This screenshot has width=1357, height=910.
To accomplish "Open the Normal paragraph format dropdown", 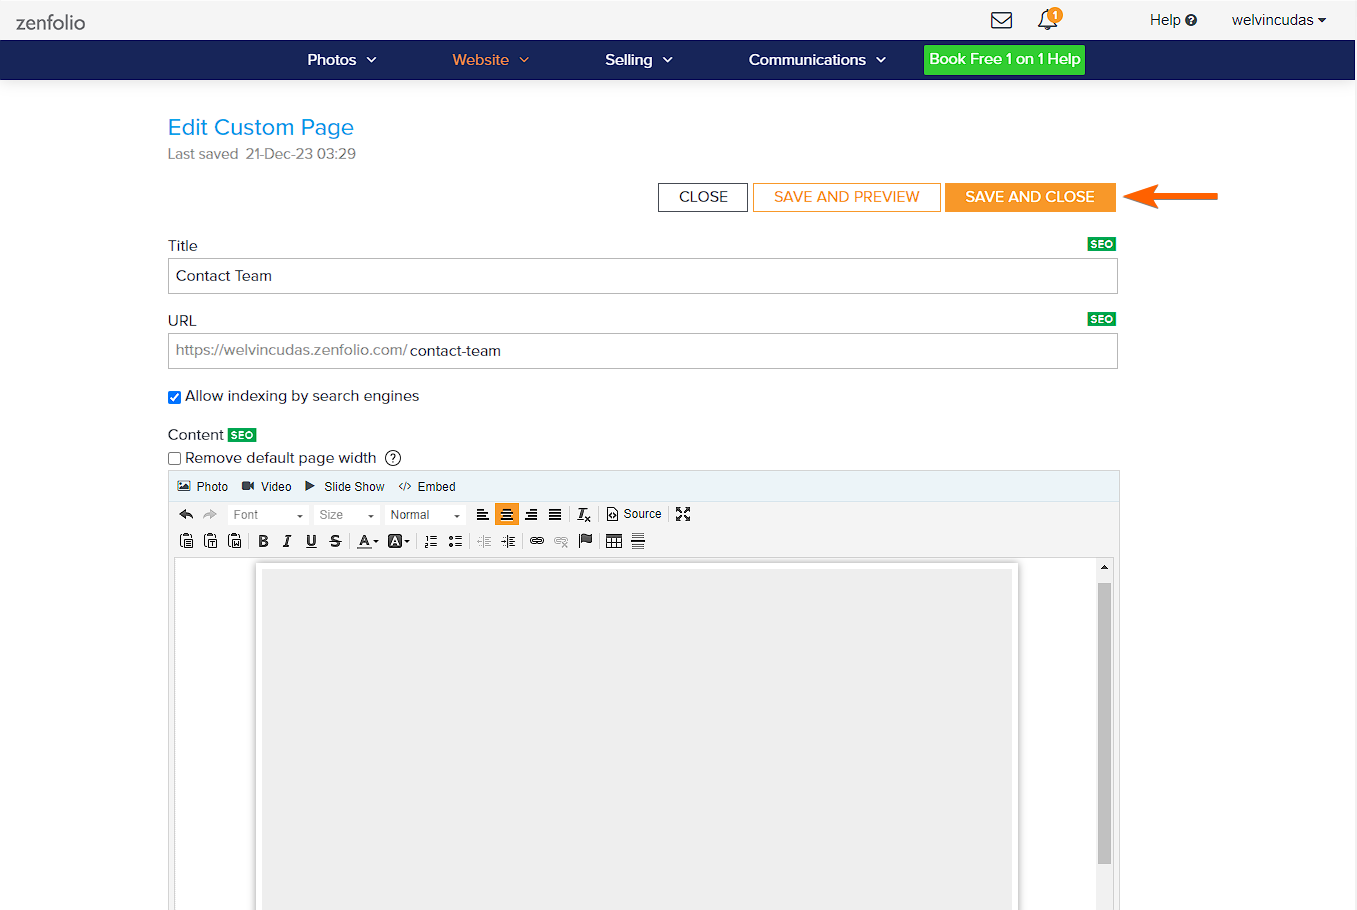I will tap(425, 515).
